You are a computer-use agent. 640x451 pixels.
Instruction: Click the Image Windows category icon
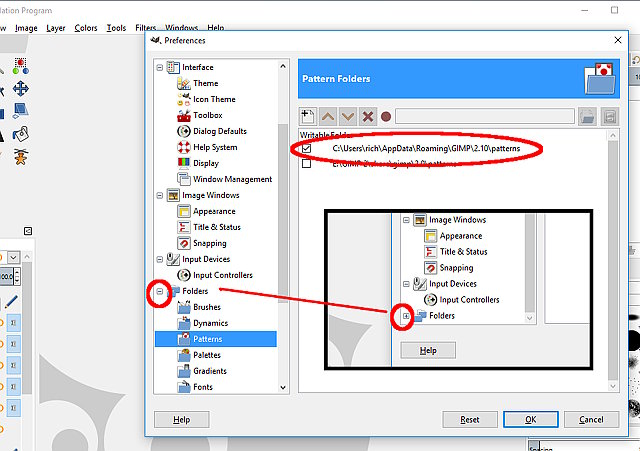pos(173,195)
